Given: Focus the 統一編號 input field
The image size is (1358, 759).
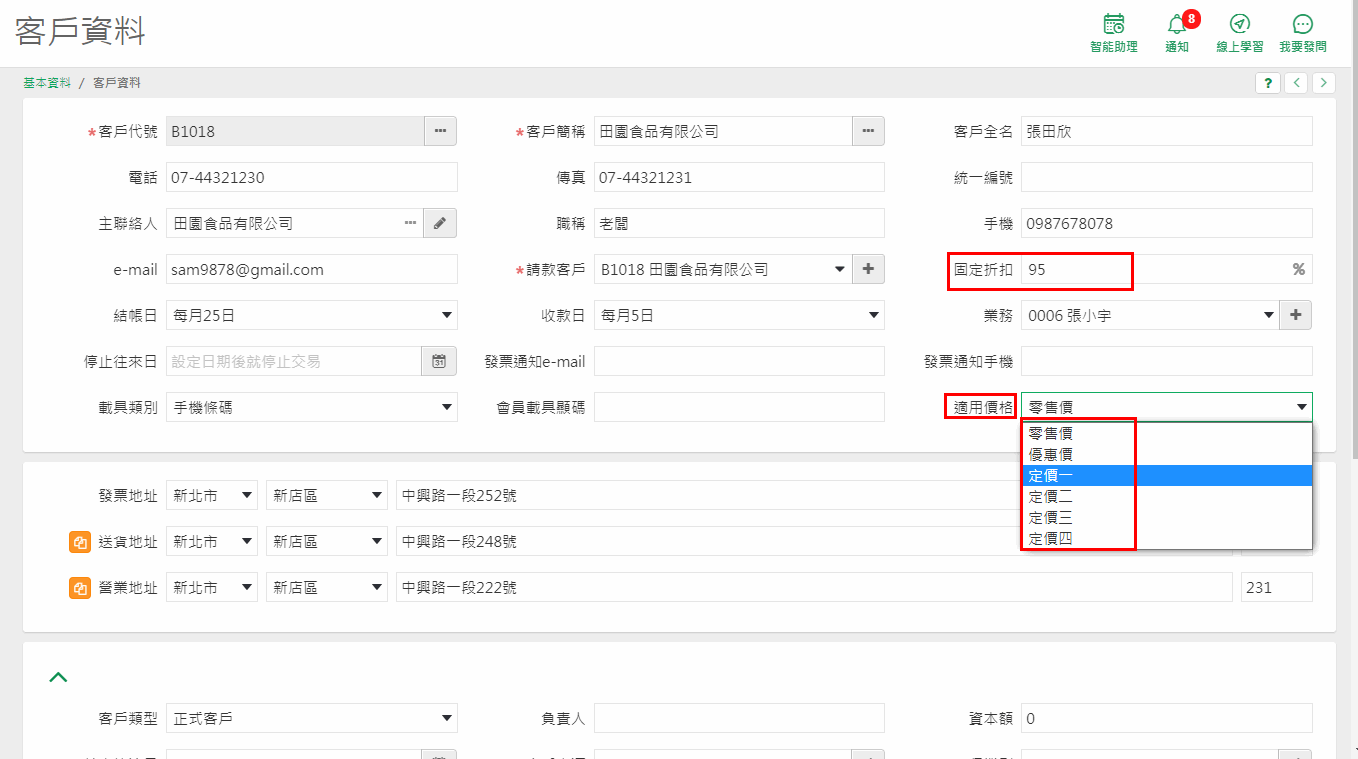Looking at the screenshot, I should (1167, 177).
